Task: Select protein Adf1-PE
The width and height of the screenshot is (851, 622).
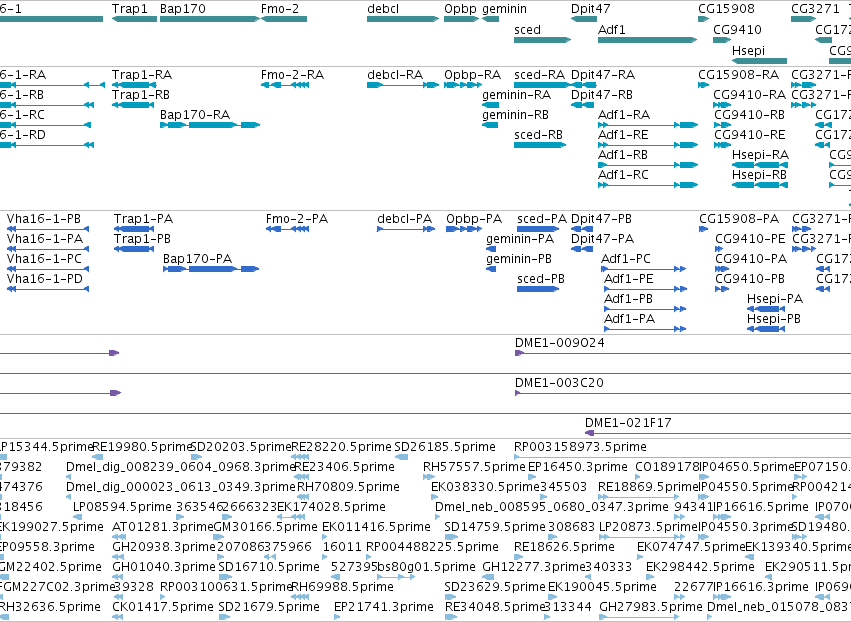Action: click(x=629, y=279)
